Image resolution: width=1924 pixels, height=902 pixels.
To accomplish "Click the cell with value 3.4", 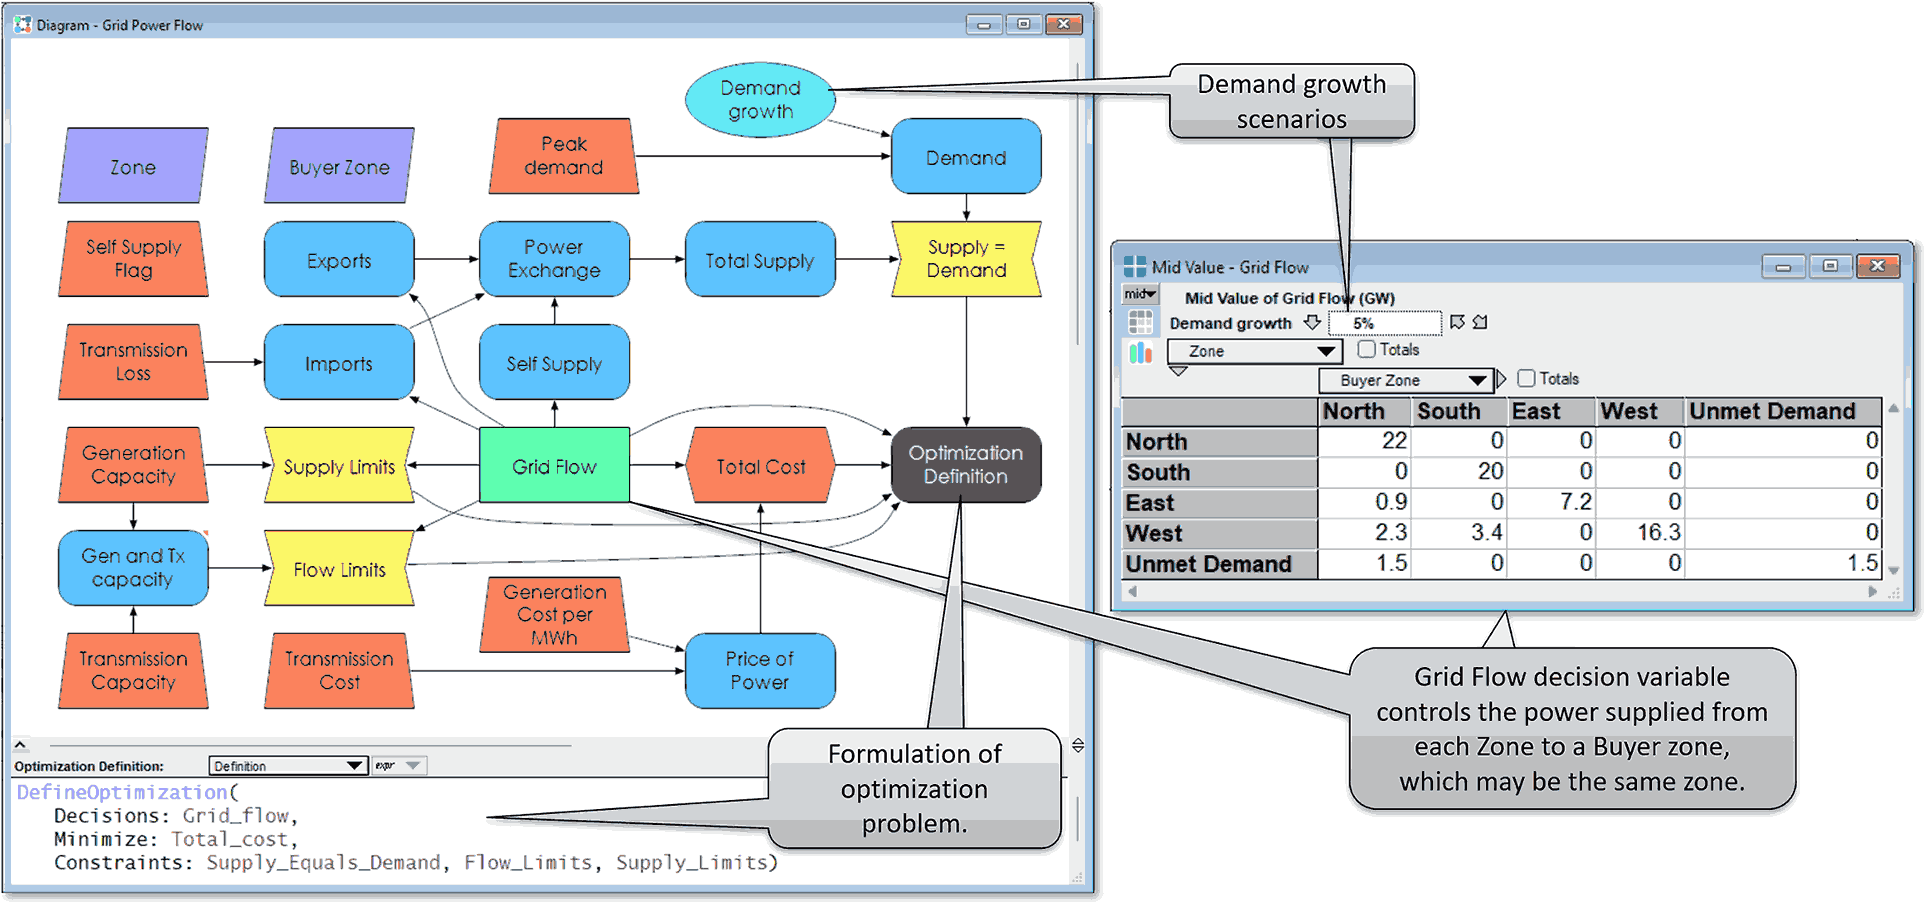I will pos(1458,532).
